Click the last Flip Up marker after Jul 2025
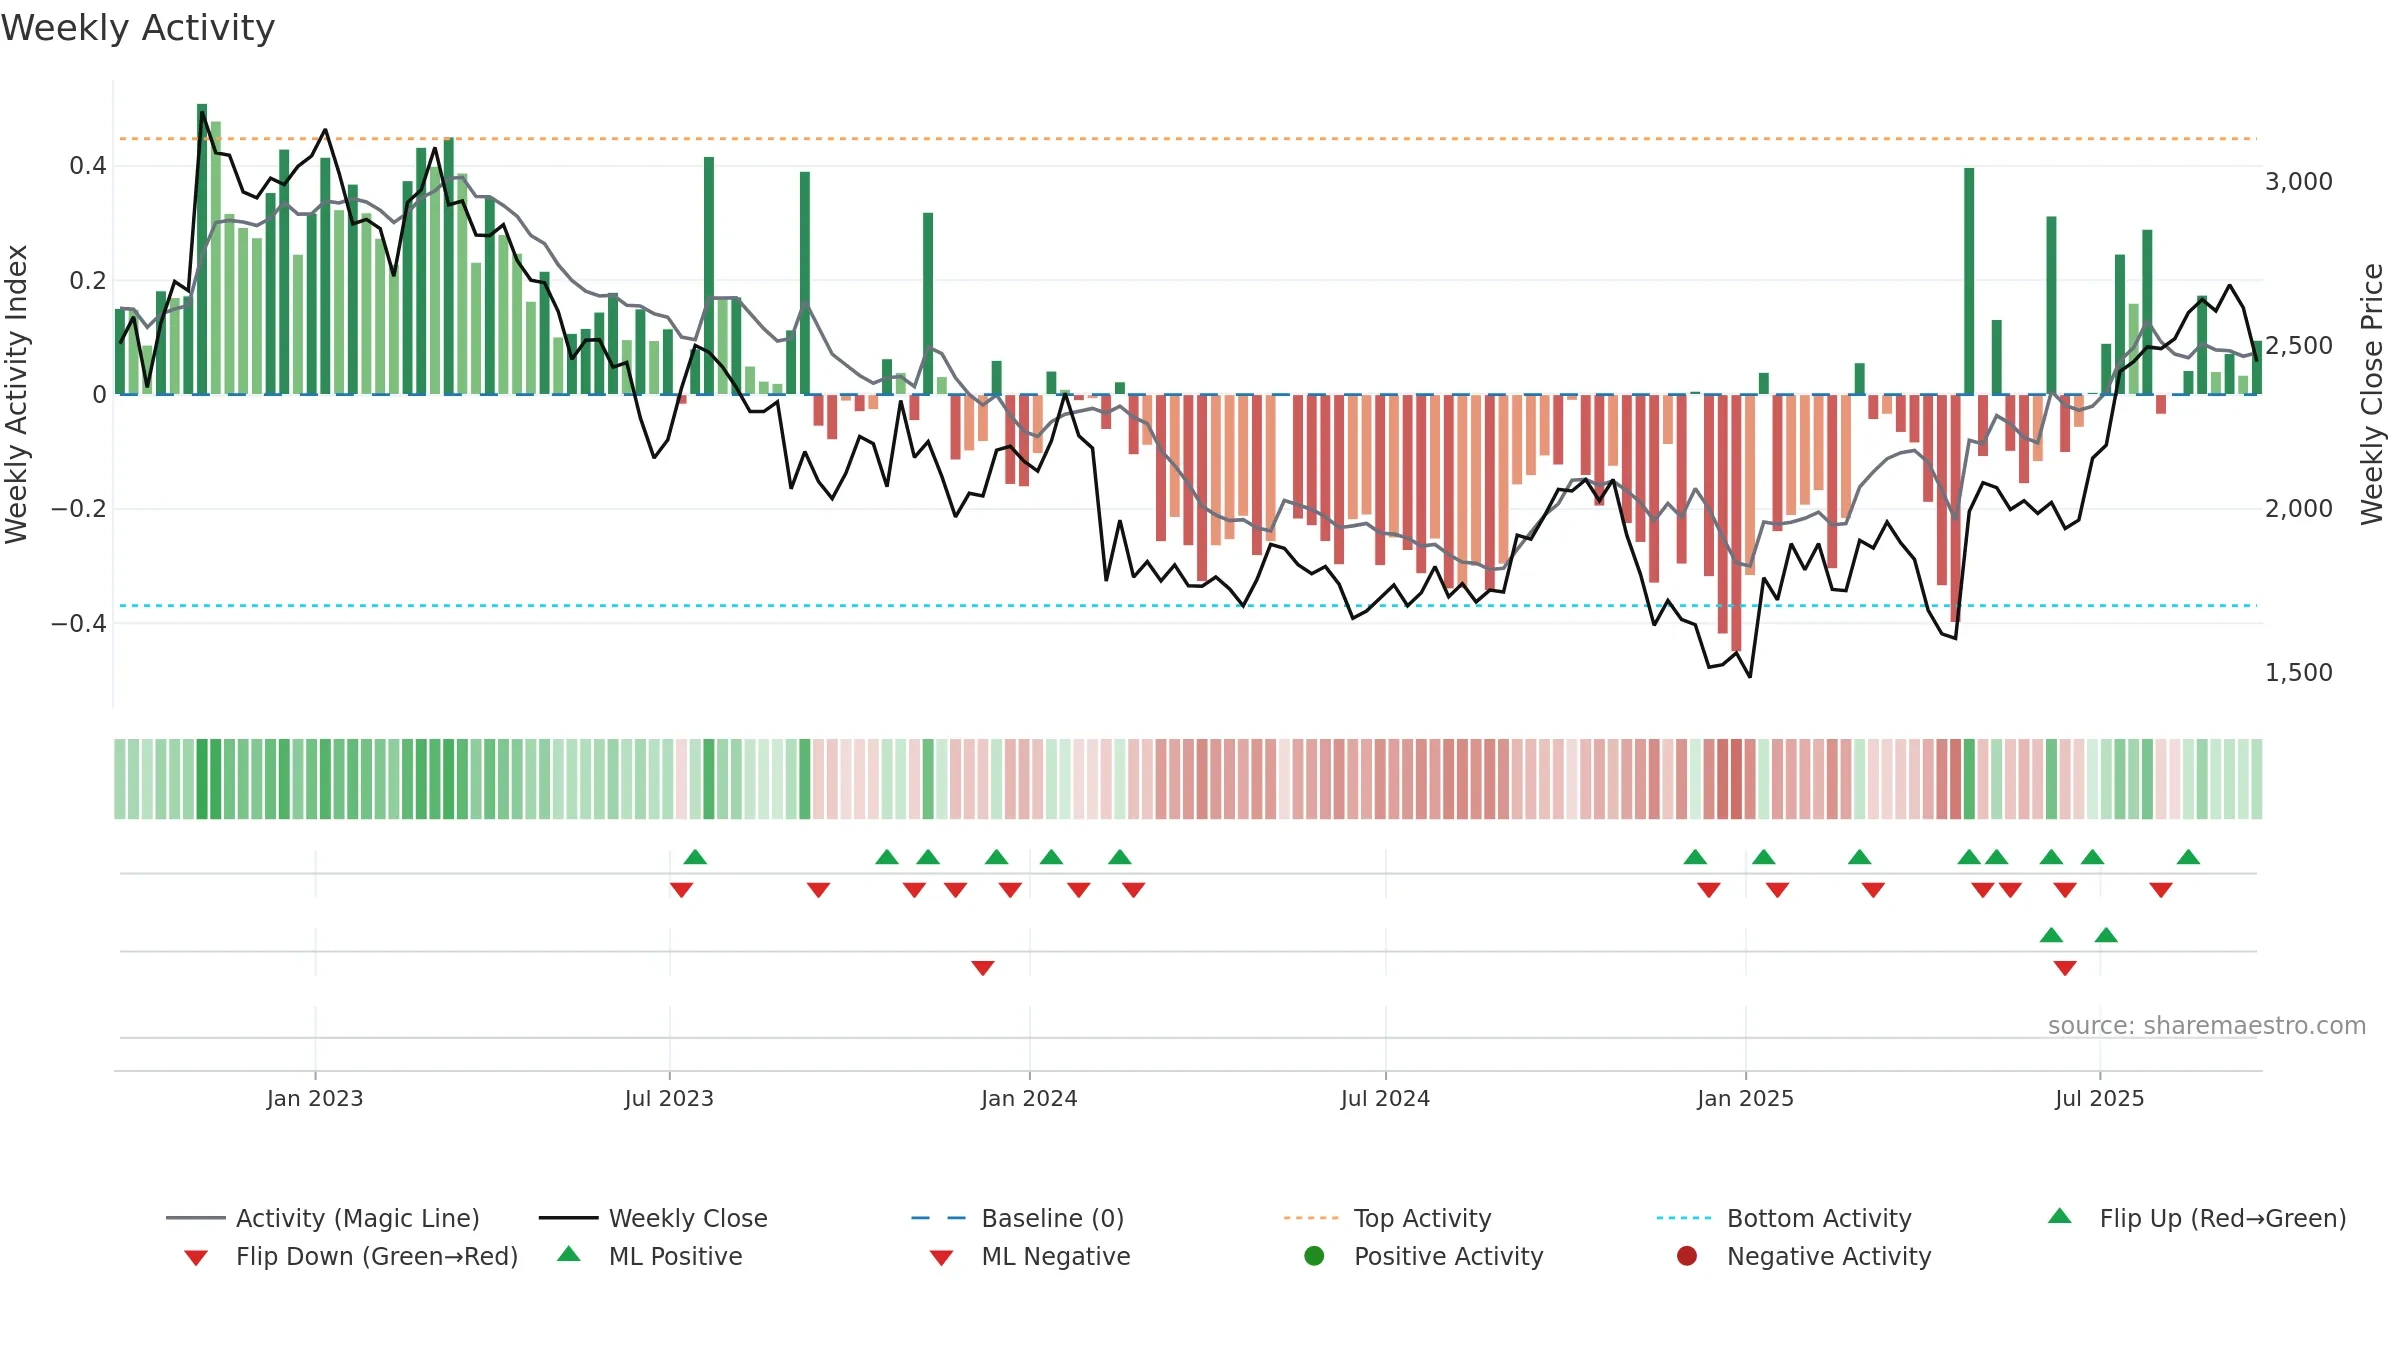The image size is (2400, 1350). click(2188, 857)
